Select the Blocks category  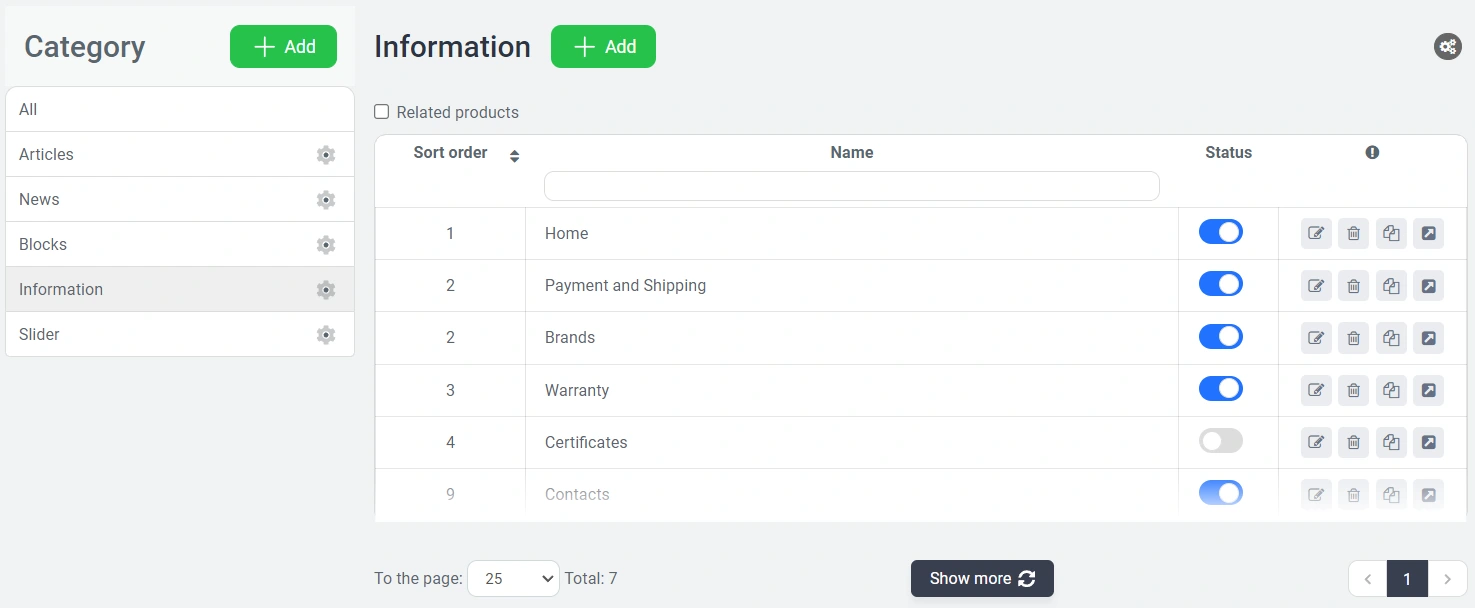click(43, 244)
